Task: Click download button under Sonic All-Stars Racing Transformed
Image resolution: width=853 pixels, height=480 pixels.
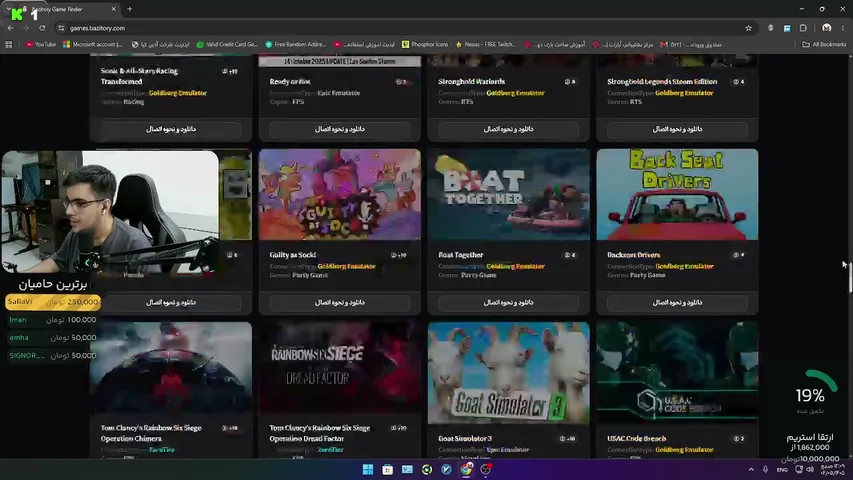Action: 171,130
